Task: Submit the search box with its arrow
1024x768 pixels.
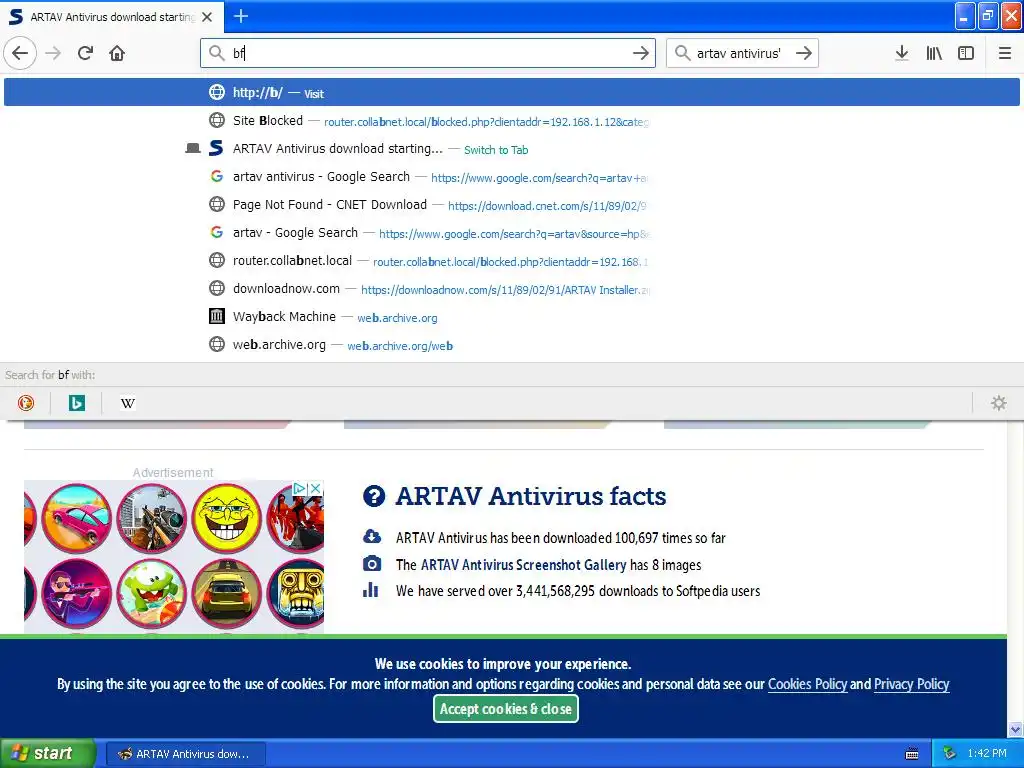Action: click(x=804, y=54)
